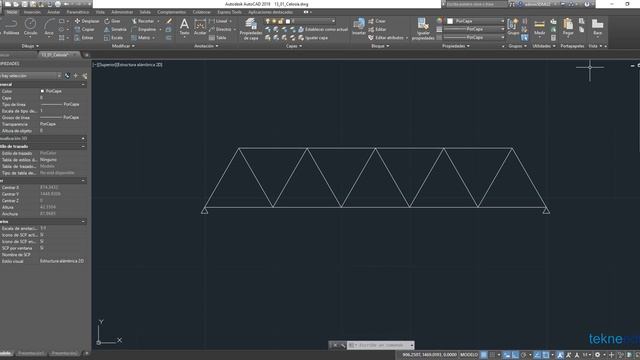640x360 pixels.
Task: Activate the Desplazar (move) tool
Action: pyautogui.click(x=87, y=21)
